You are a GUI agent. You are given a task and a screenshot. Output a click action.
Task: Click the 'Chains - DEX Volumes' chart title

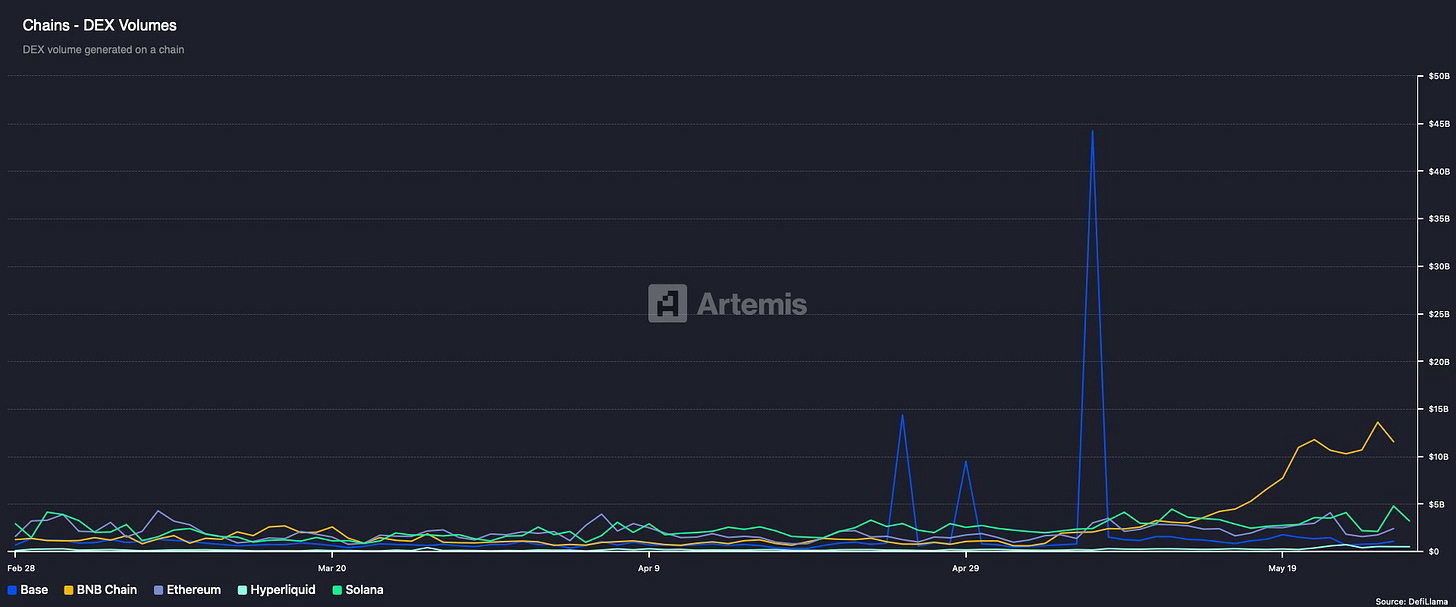pos(99,25)
